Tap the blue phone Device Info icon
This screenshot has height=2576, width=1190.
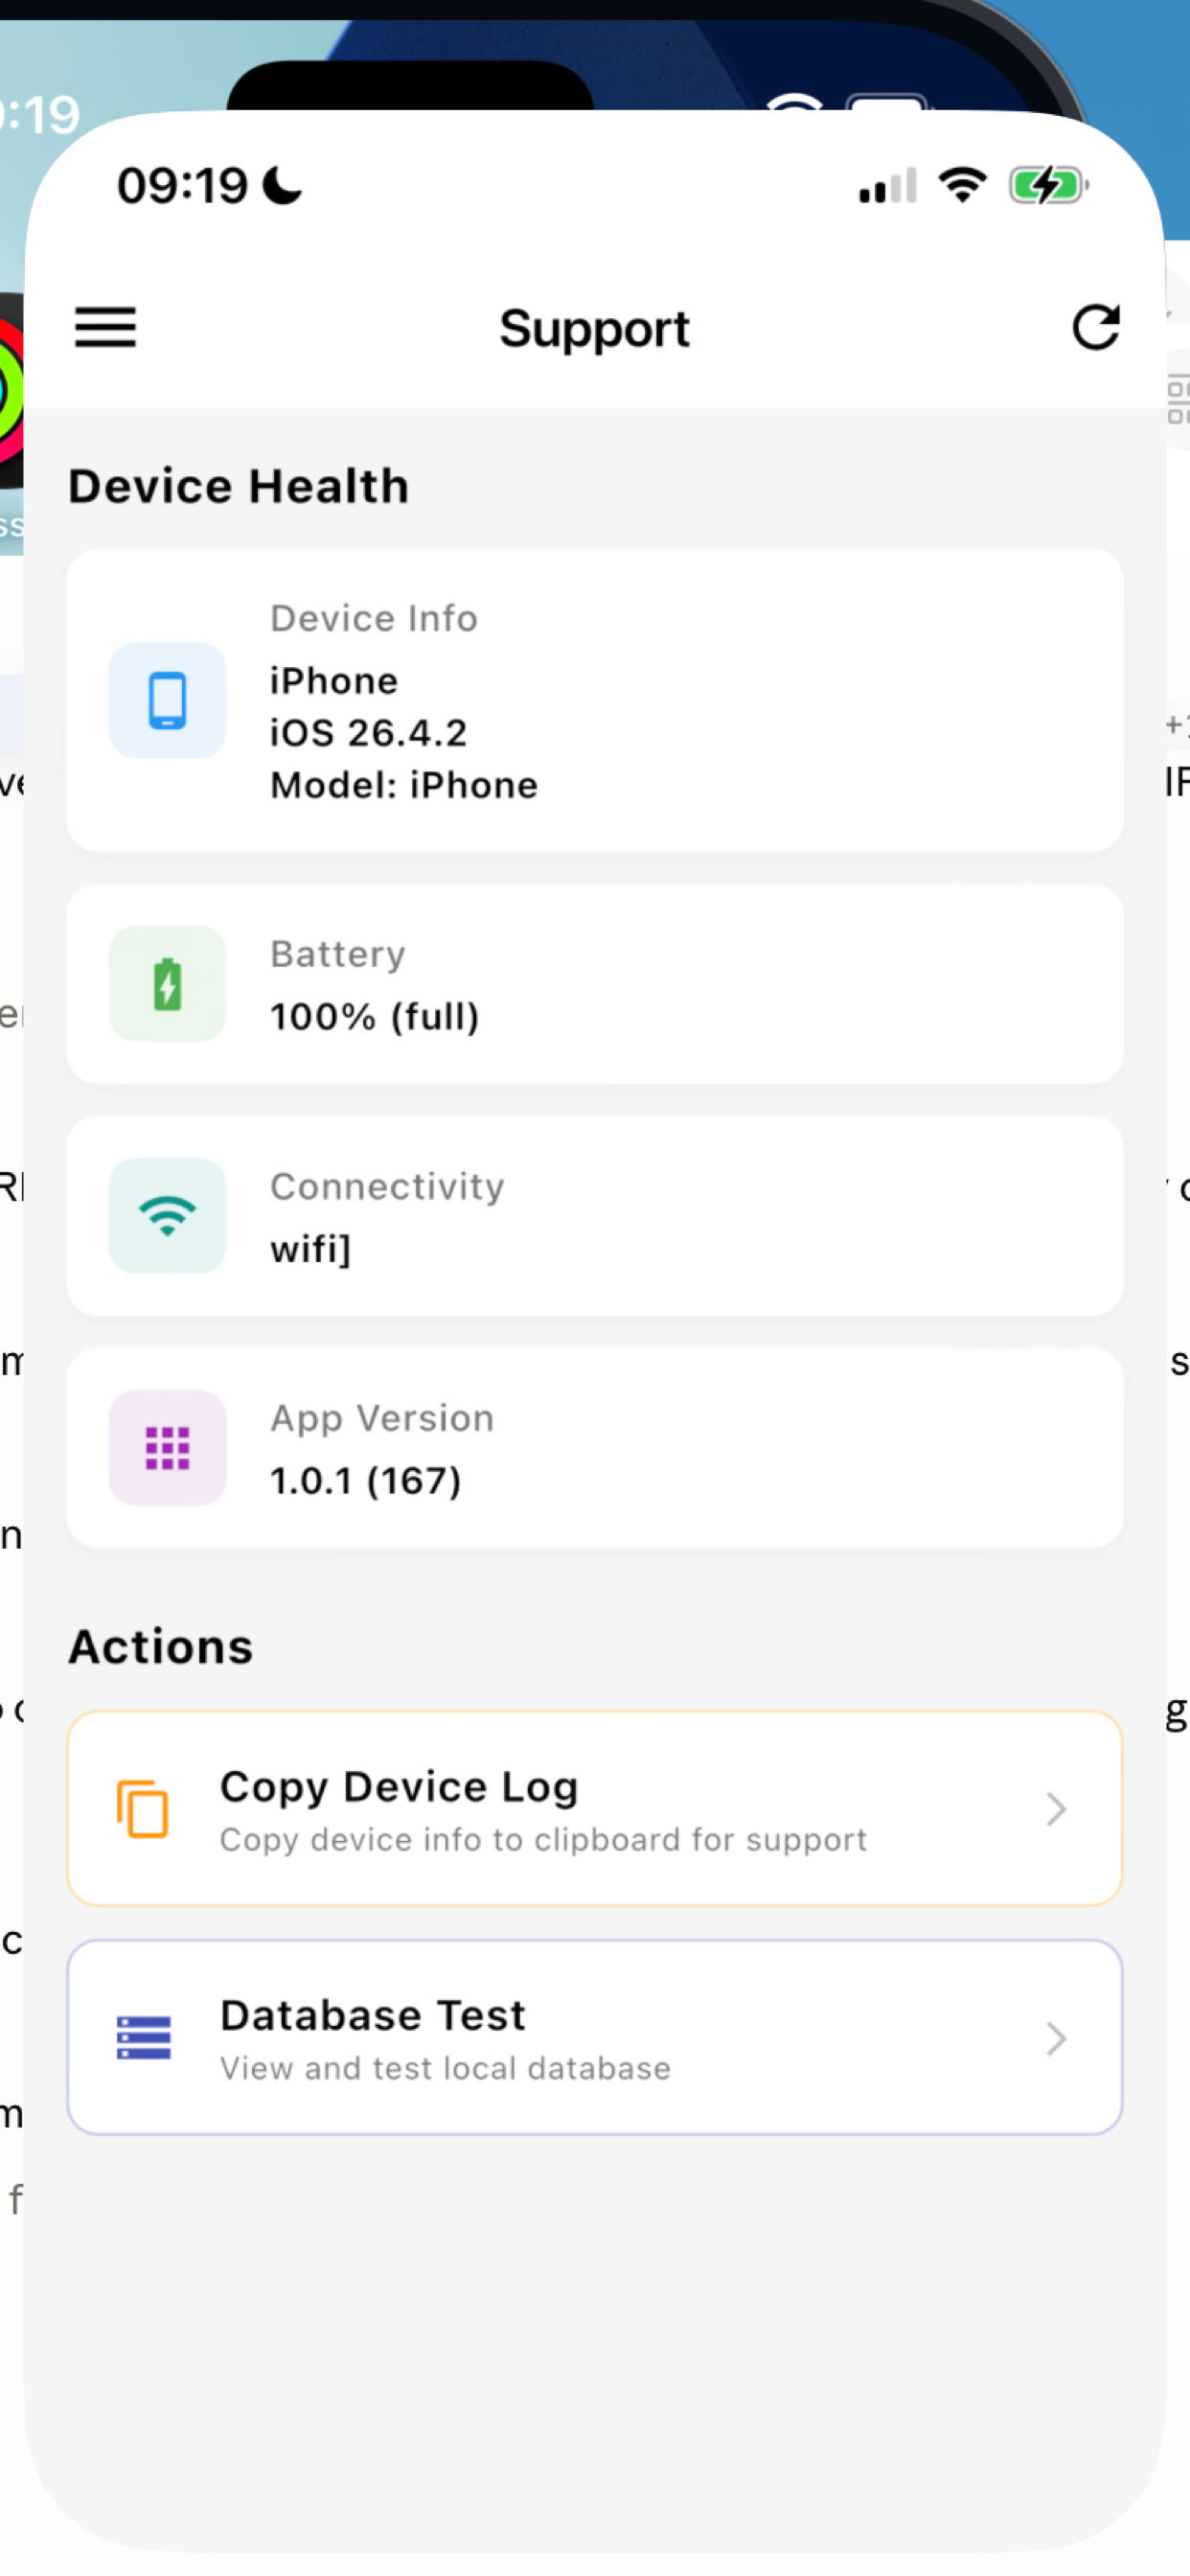click(167, 700)
